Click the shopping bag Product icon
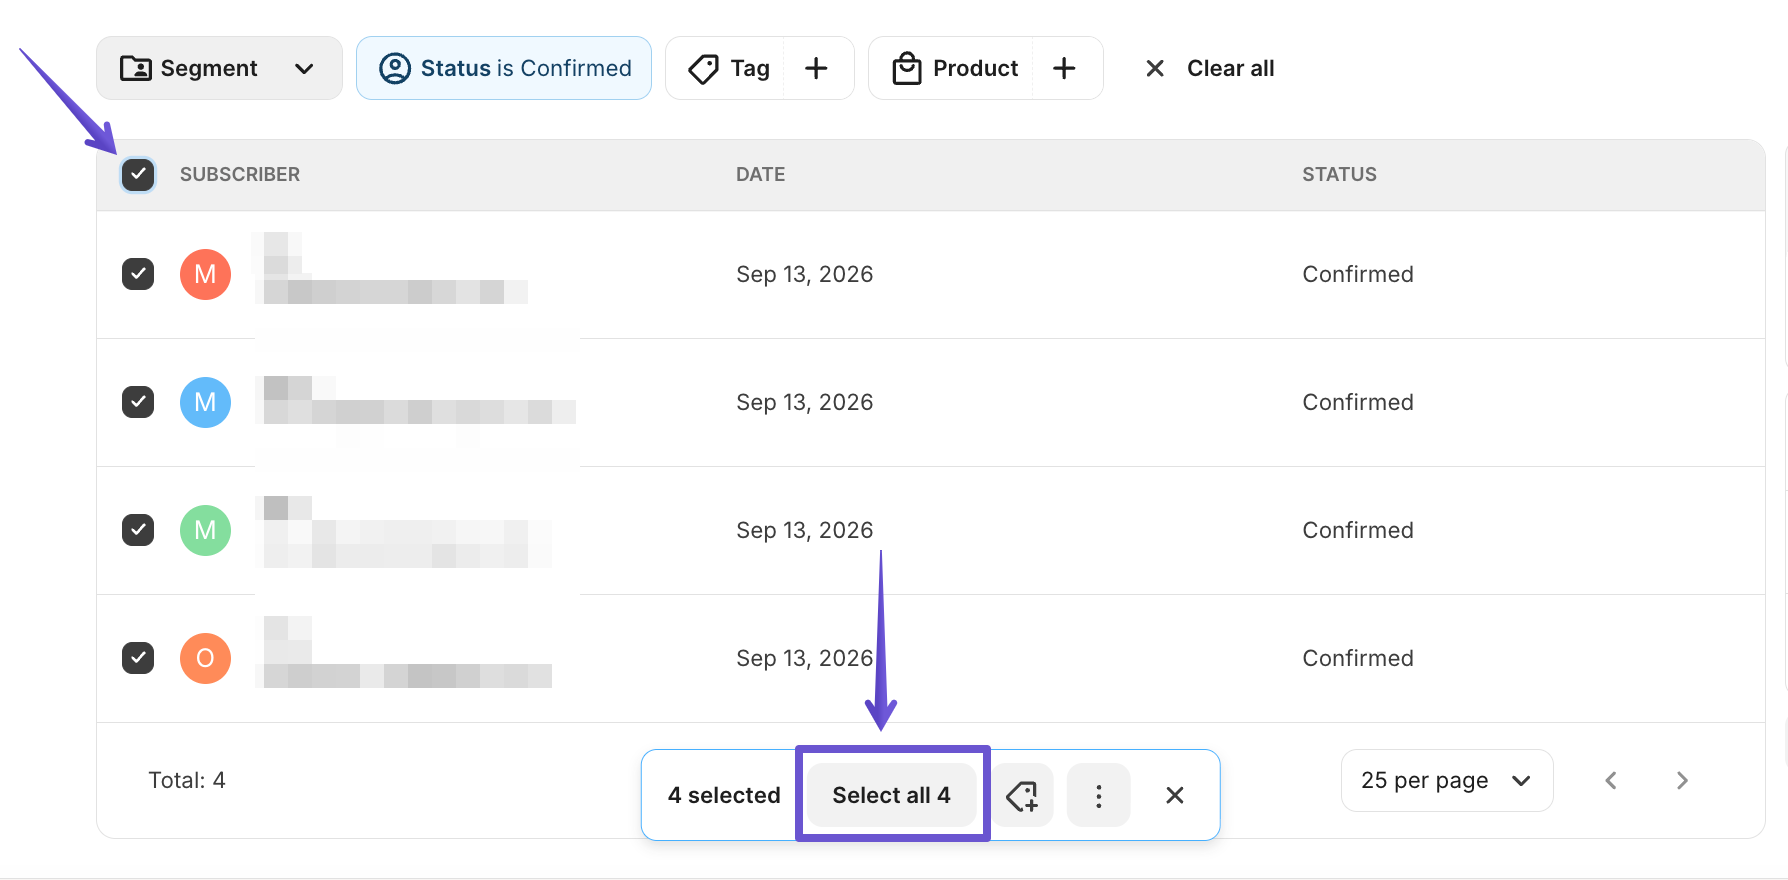The height and width of the screenshot is (880, 1788). point(907,68)
